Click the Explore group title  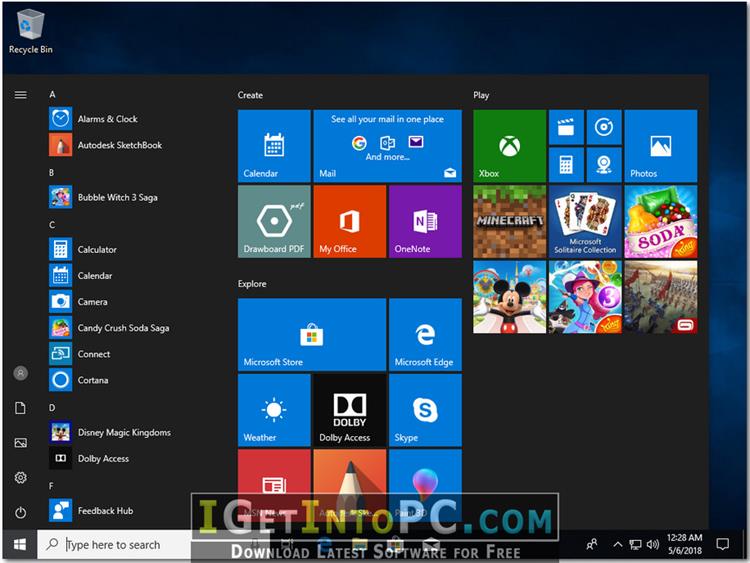252,284
